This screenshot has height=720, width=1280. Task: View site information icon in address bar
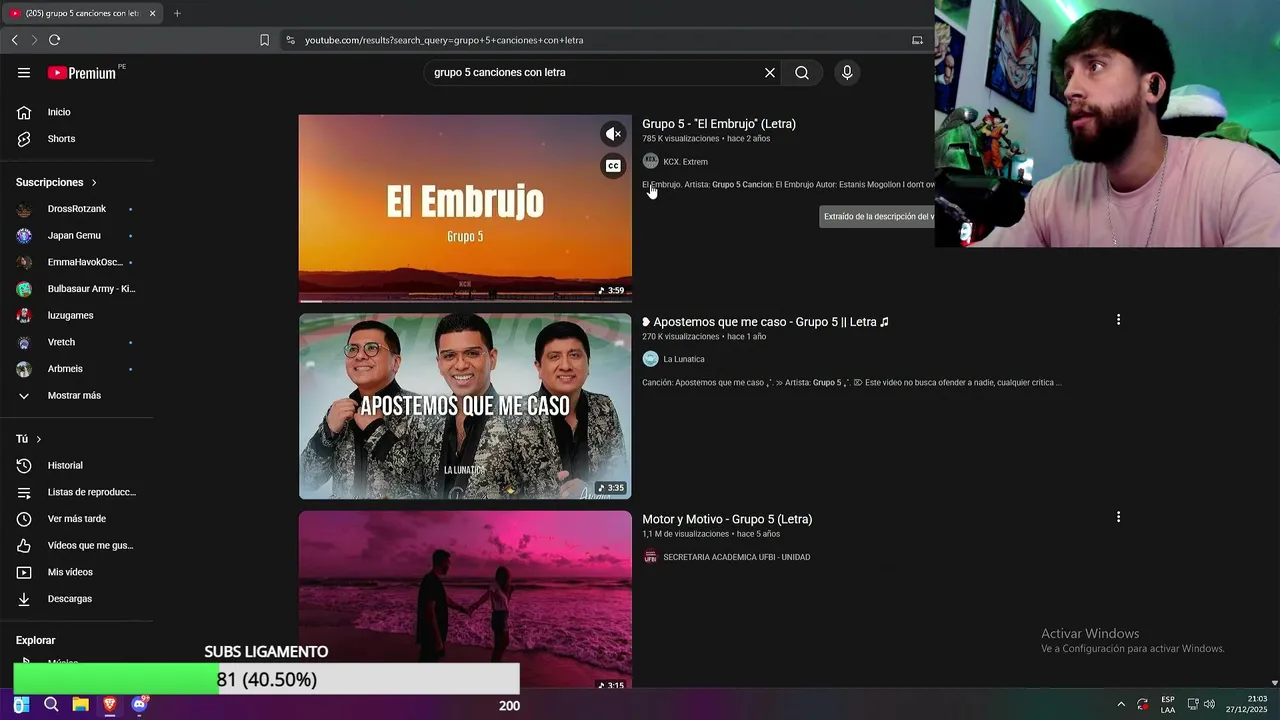coord(290,40)
